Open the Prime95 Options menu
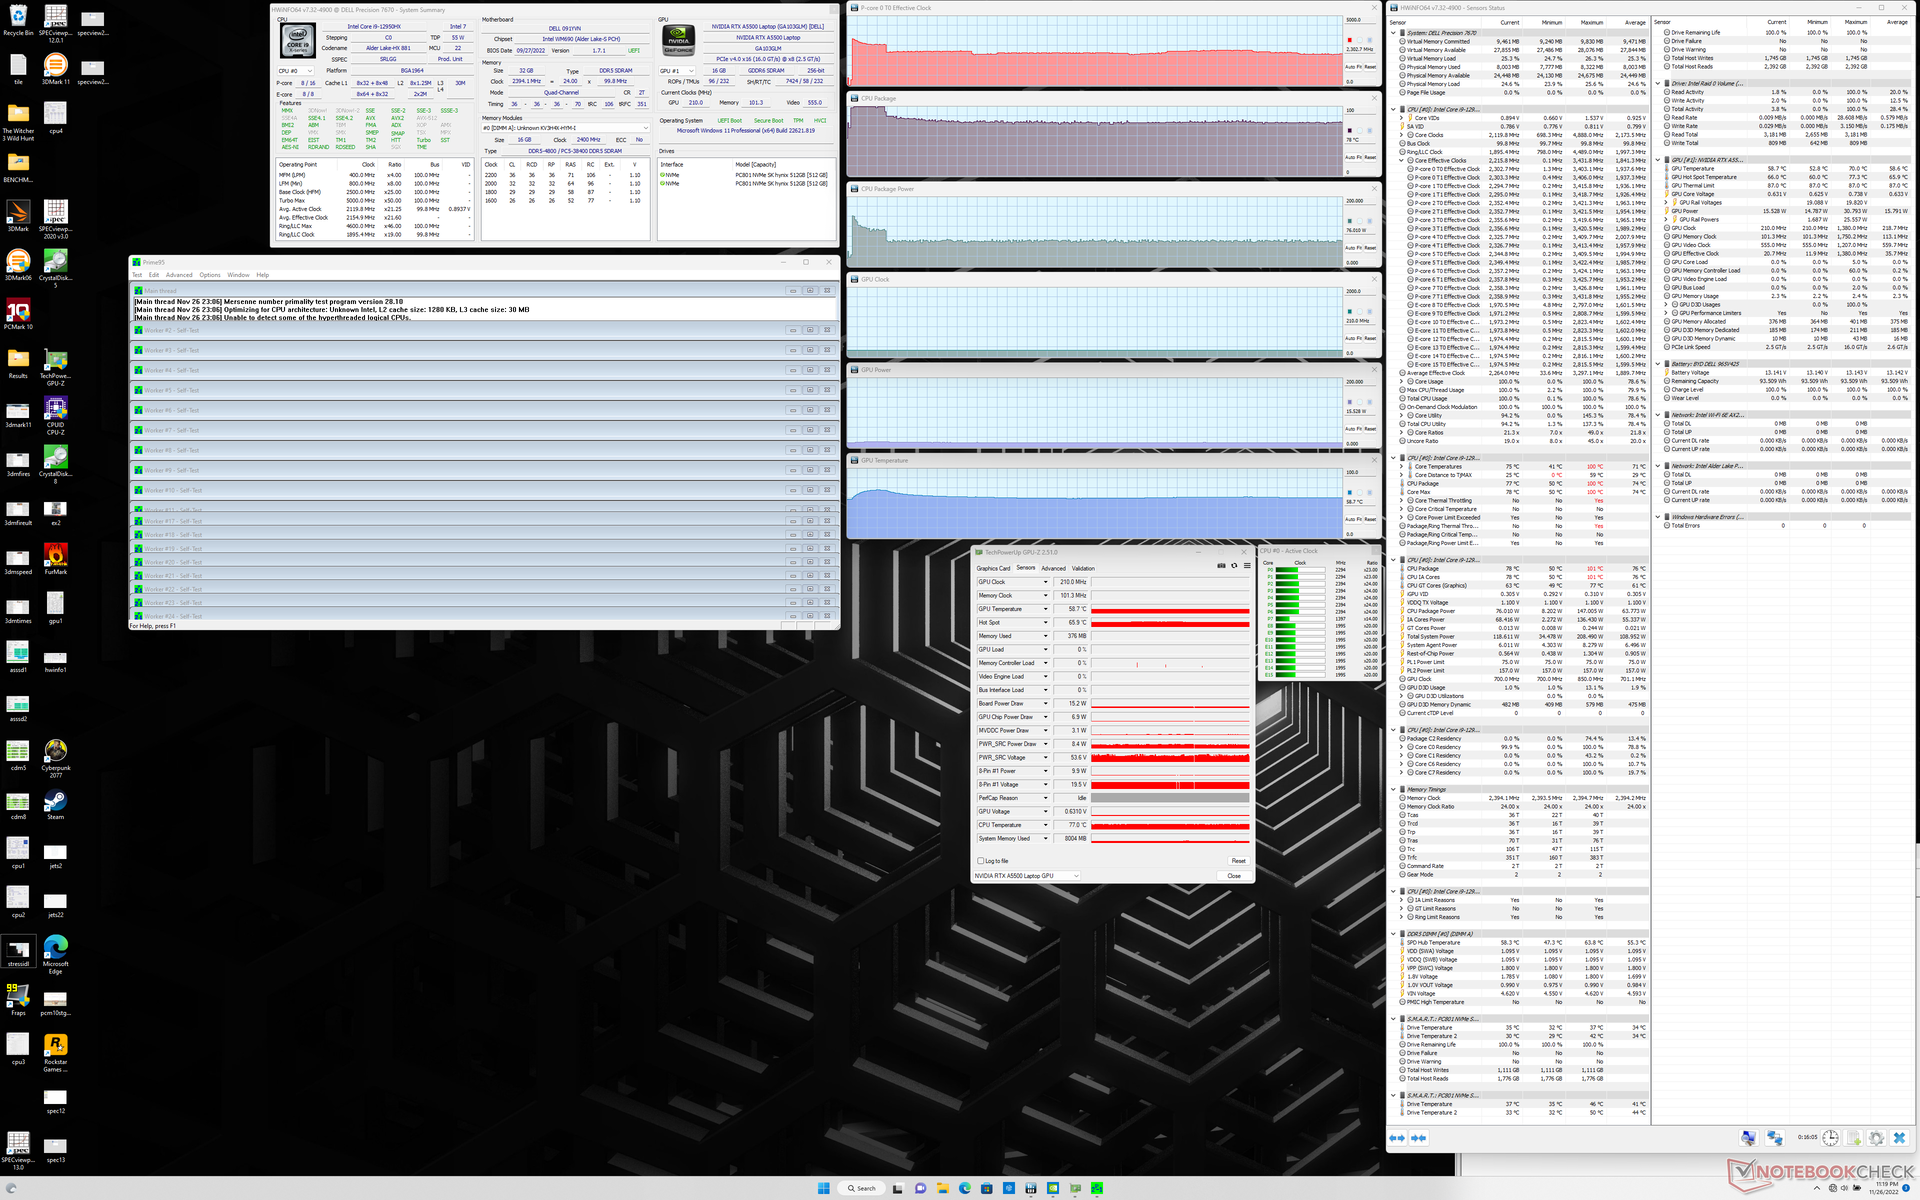Image resolution: width=1920 pixels, height=1200 pixels. tap(210, 275)
